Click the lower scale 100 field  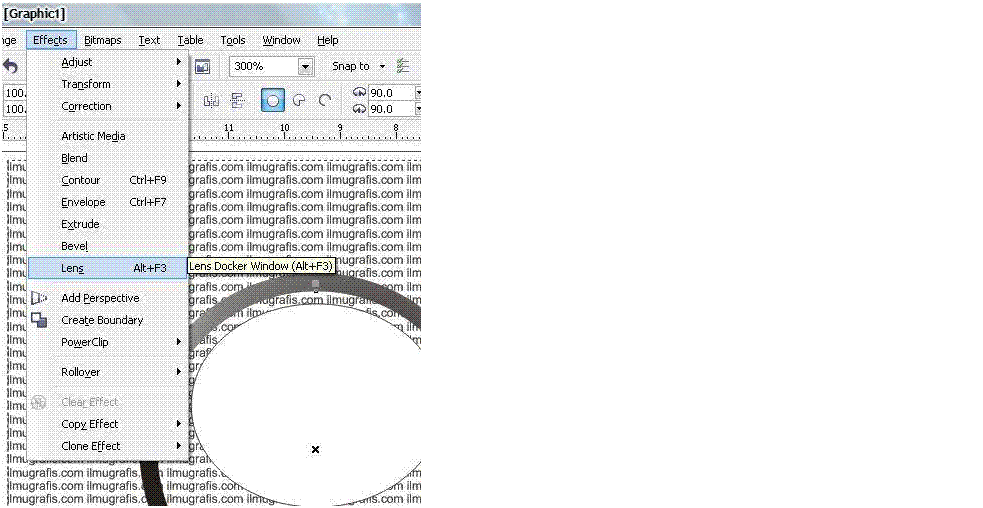tap(15, 109)
